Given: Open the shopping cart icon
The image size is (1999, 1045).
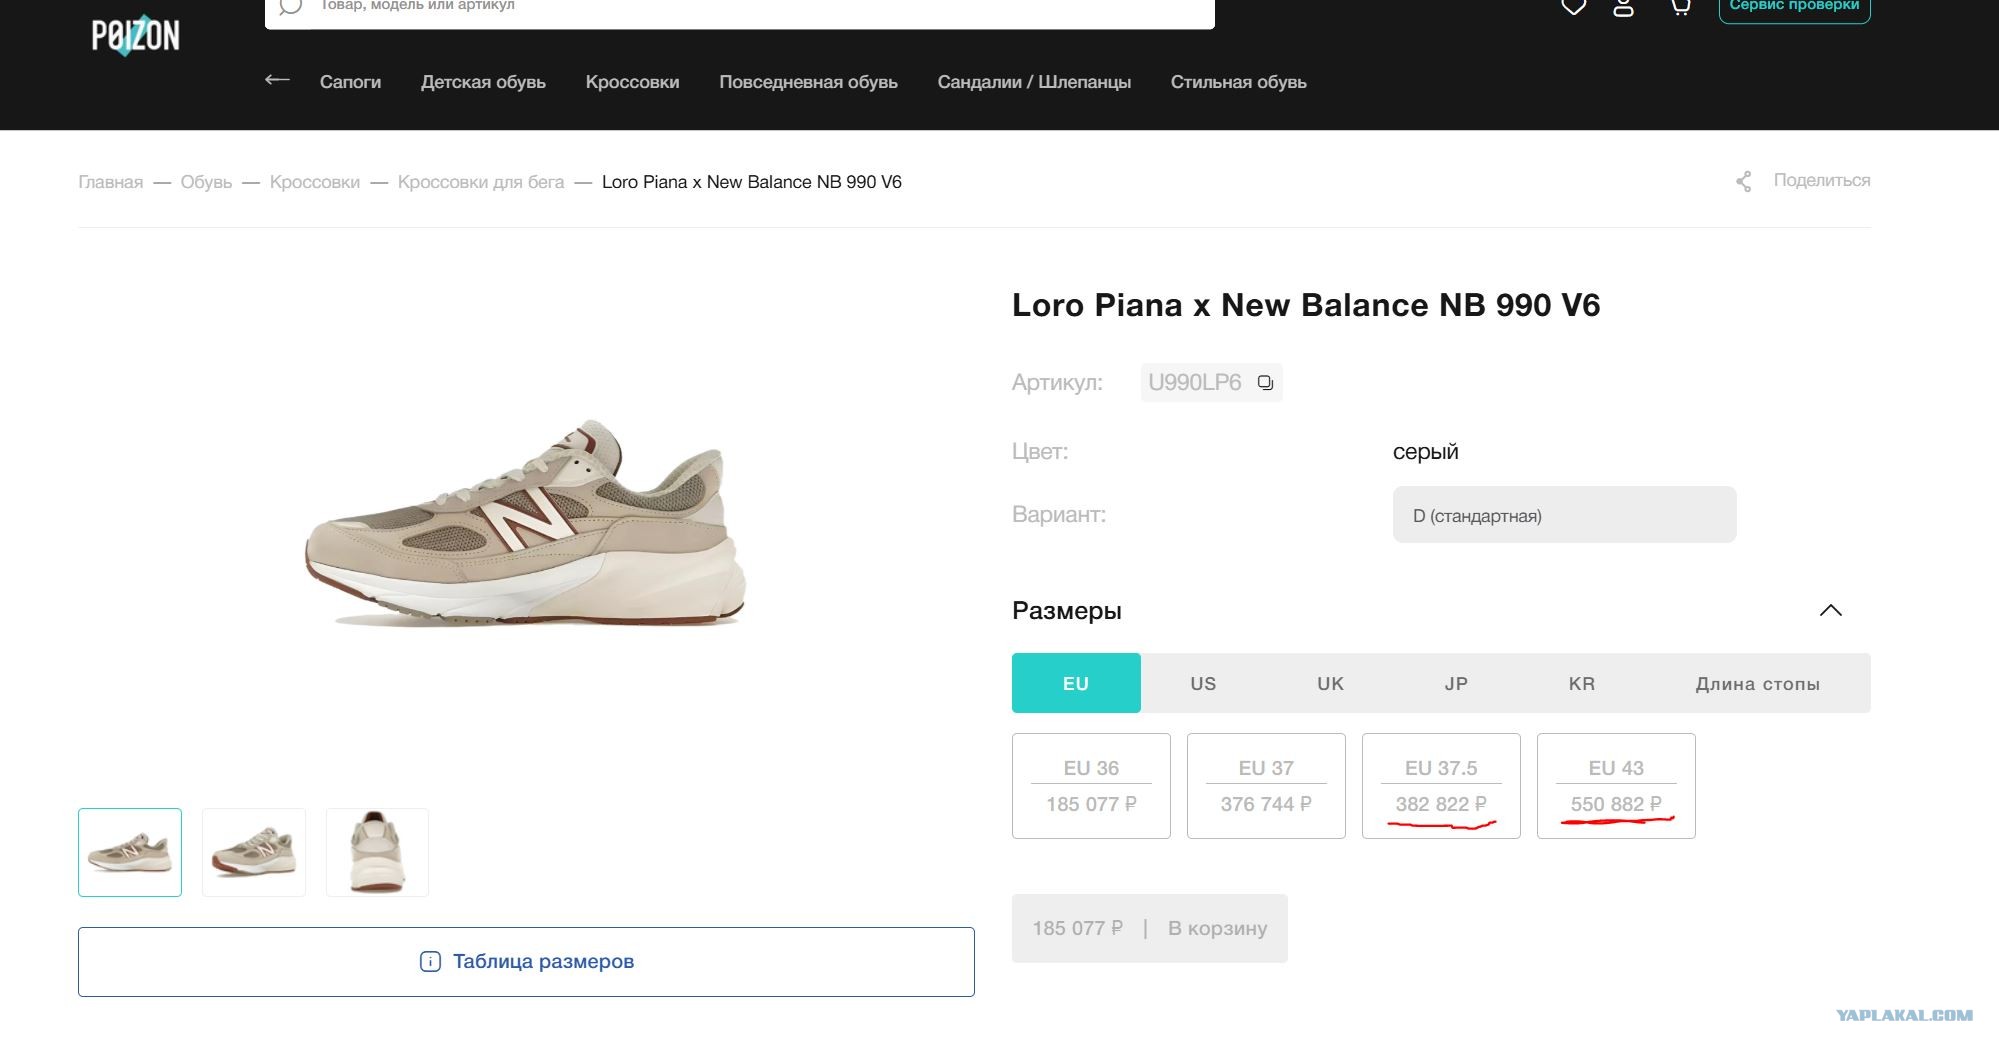Looking at the screenshot, I should point(1680,6).
